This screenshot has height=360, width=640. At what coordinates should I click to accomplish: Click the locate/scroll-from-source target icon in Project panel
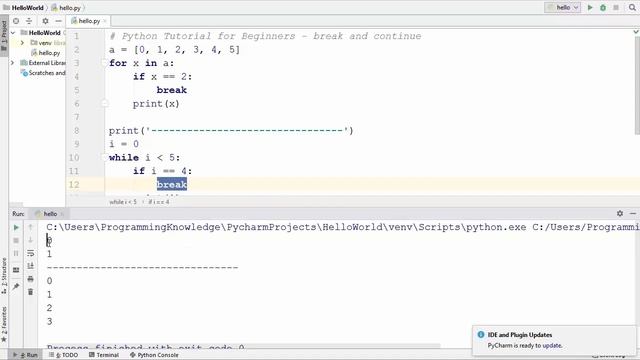[x=16, y=21]
